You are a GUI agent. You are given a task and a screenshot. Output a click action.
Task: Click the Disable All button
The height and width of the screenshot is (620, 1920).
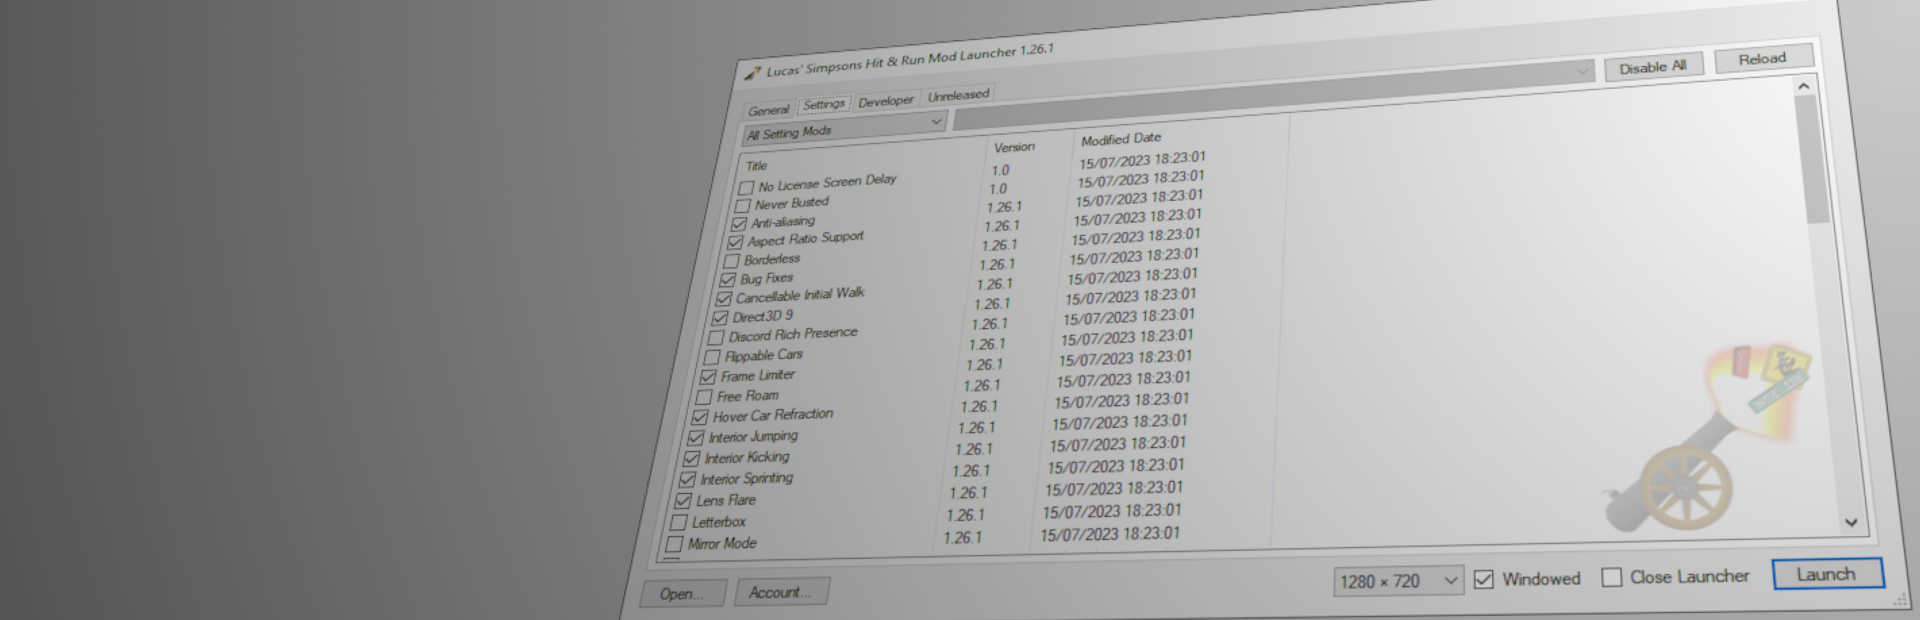point(1653,67)
